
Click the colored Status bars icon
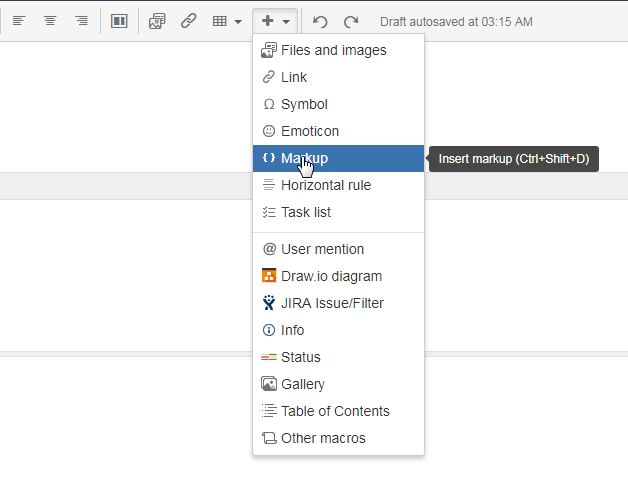pyautogui.click(x=269, y=357)
